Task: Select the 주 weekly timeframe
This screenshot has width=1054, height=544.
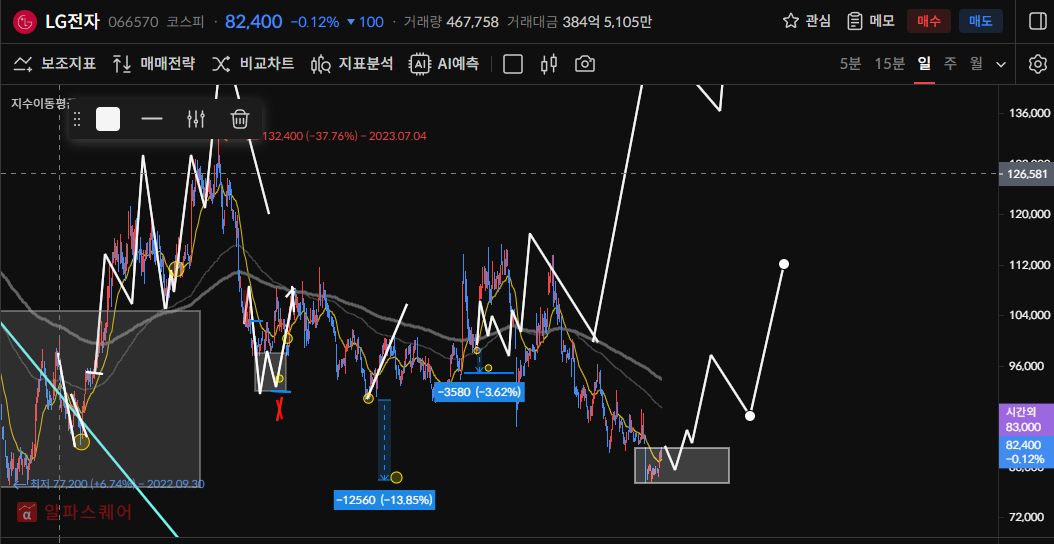Action: point(950,64)
